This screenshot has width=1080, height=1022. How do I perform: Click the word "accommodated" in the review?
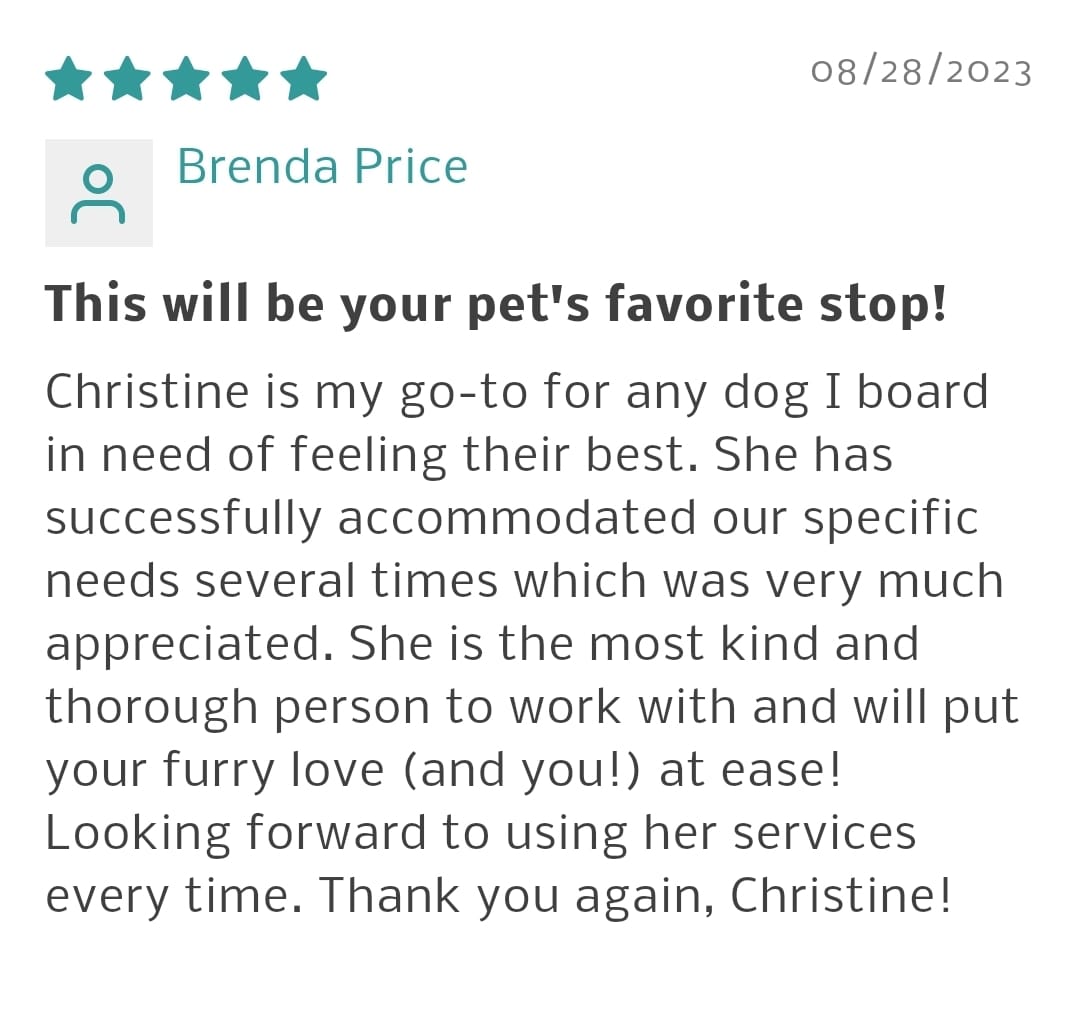click(x=516, y=518)
